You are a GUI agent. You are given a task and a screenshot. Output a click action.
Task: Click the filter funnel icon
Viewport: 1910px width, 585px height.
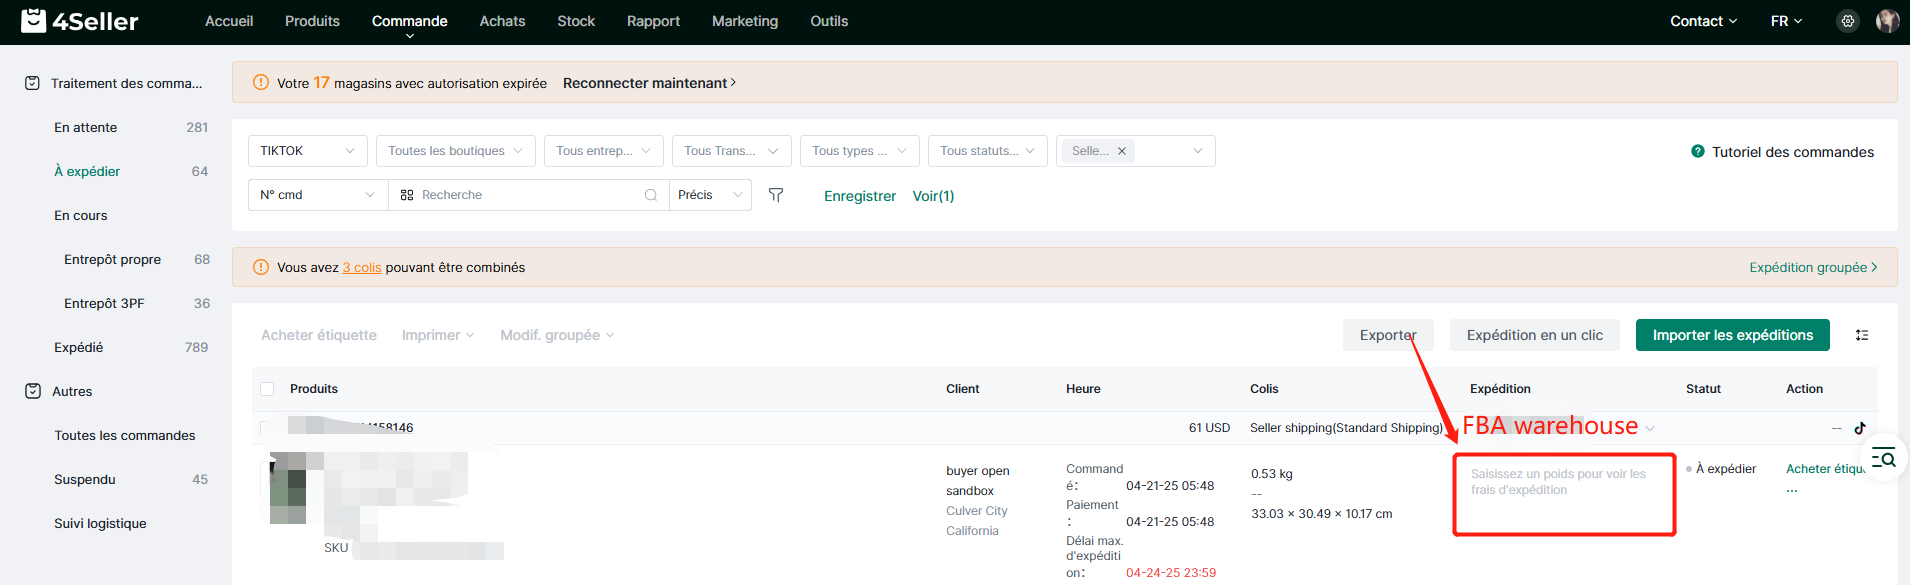pyautogui.click(x=776, y=195)
